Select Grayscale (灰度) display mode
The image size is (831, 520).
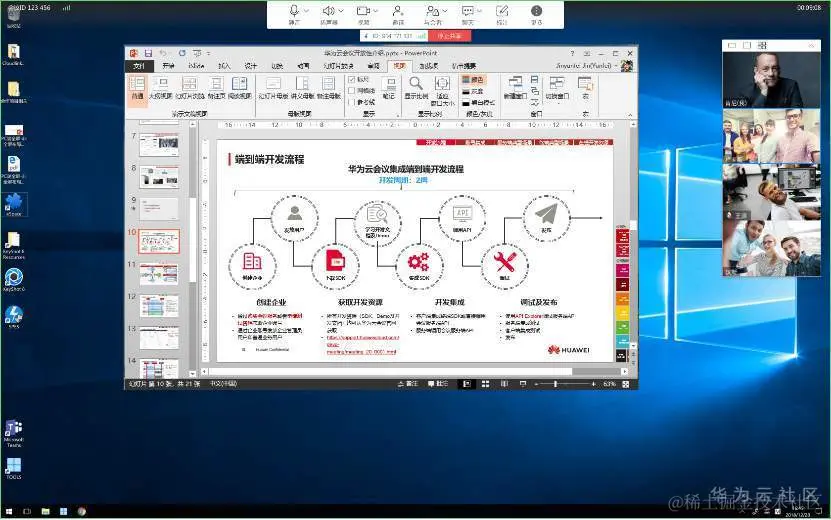click(473, 91)
